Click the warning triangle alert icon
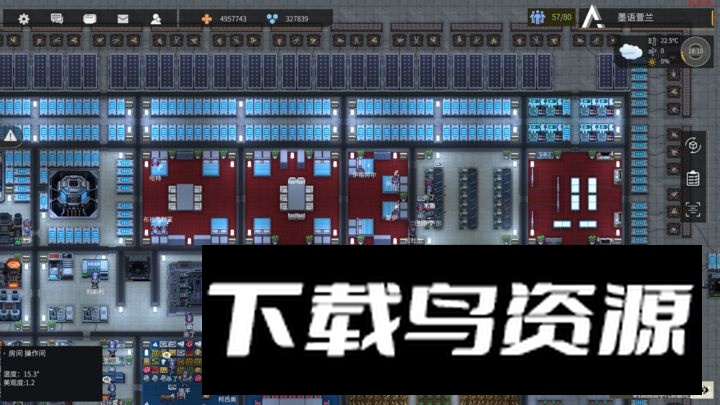720x405 pixels. [x=10, y=134]
